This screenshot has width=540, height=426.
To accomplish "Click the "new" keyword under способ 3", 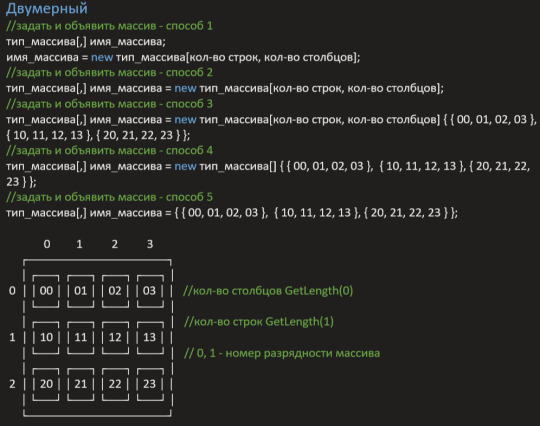I will [185, 120].
